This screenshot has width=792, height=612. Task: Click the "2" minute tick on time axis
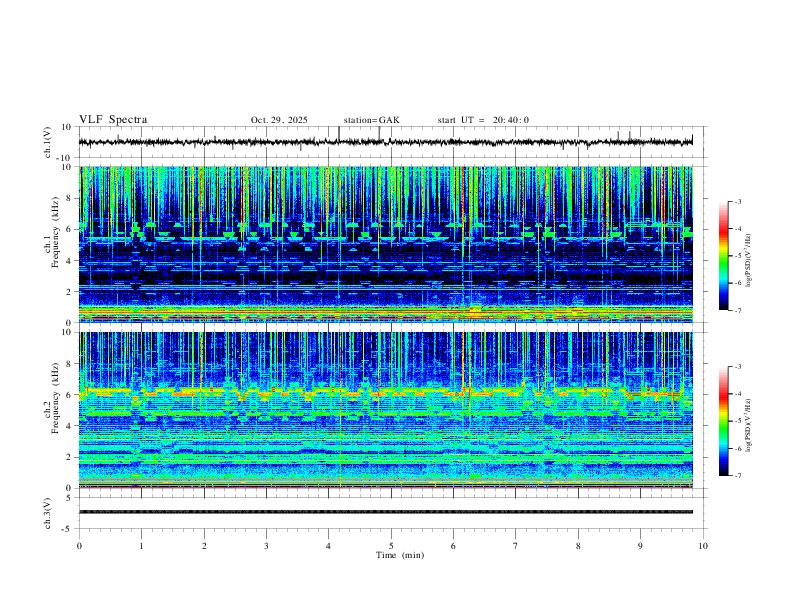point(204,546)
